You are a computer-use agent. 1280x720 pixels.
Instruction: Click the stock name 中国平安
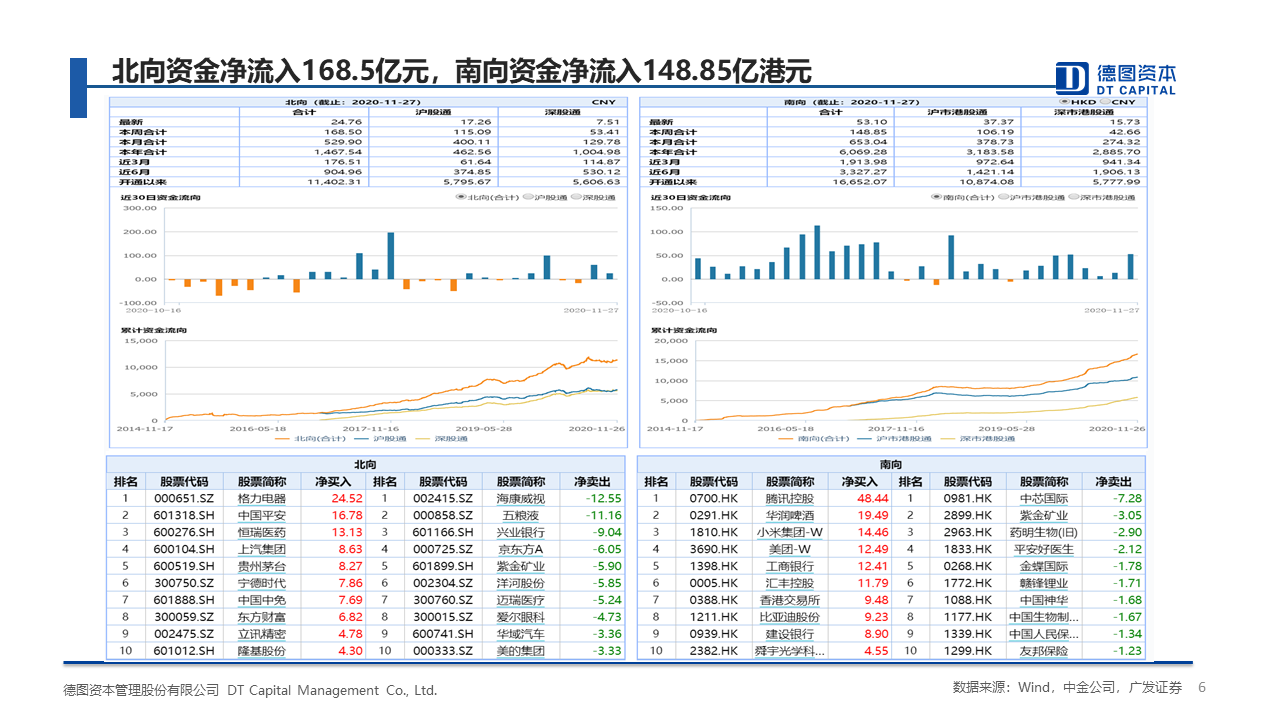click(262, 515)
